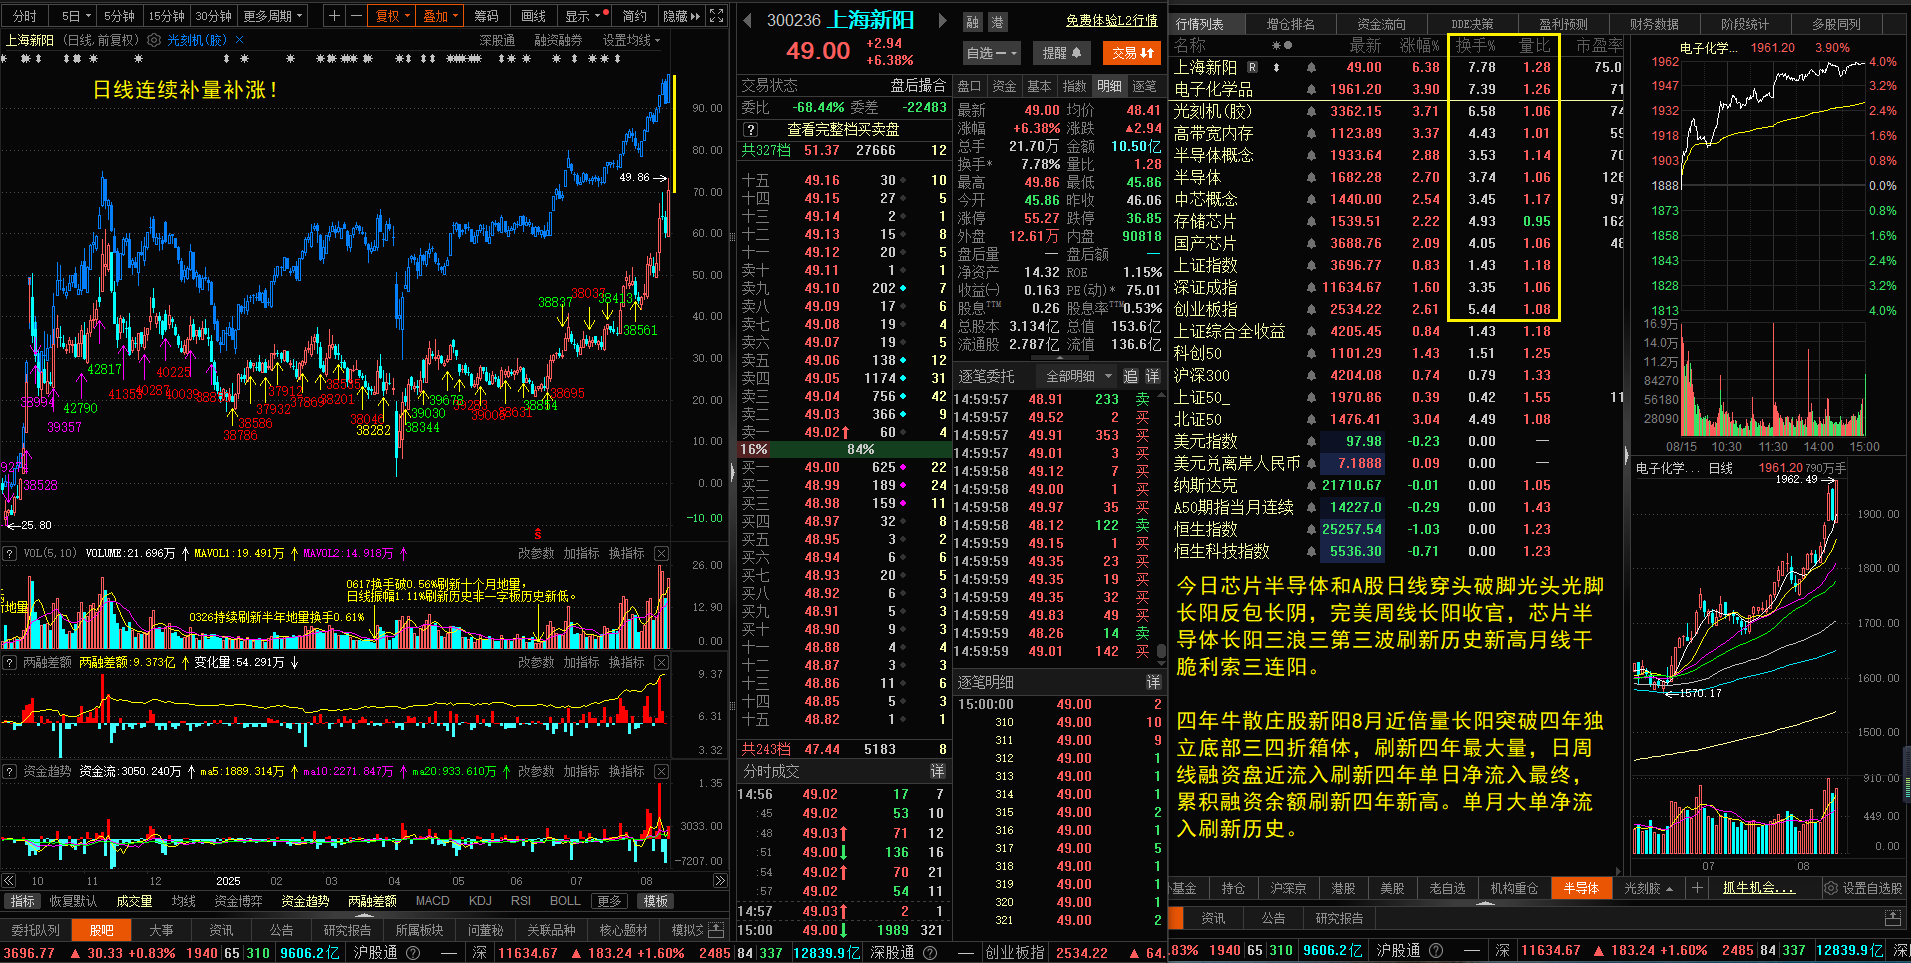Click the fullscreen expand icon in chart toolbar
The image size is (1911, 963).
(716, 16)
